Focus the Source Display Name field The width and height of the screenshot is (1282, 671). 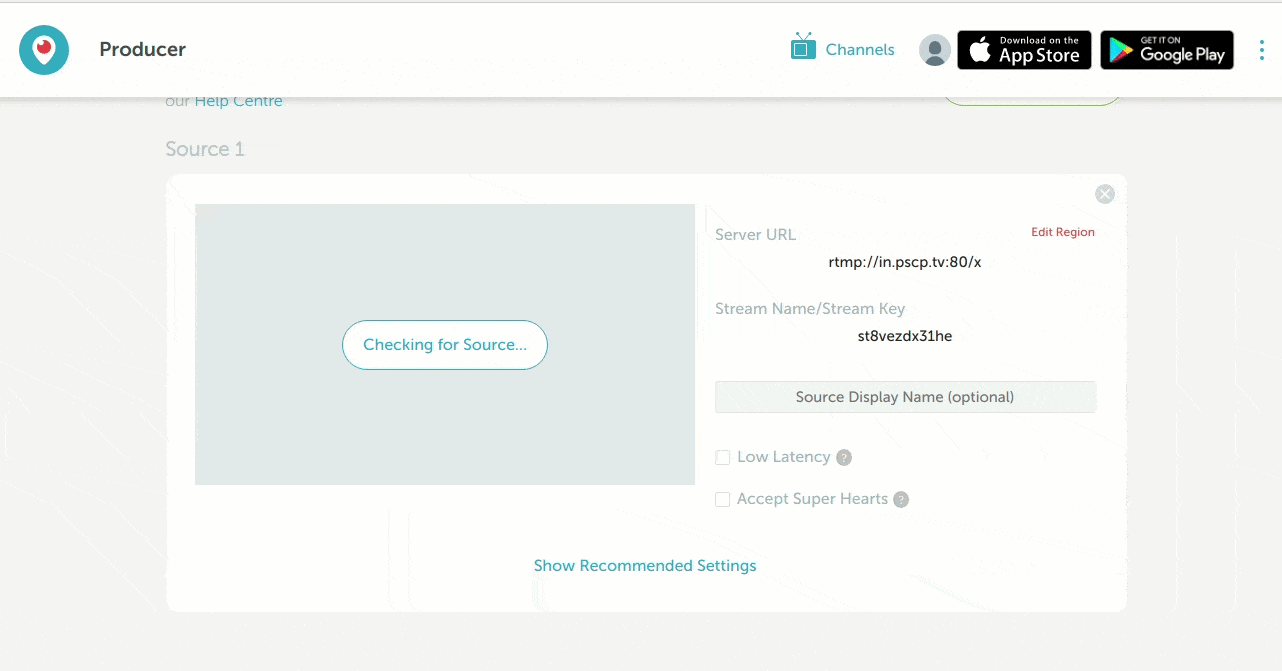pyautogui.click(x=905, y=397)
